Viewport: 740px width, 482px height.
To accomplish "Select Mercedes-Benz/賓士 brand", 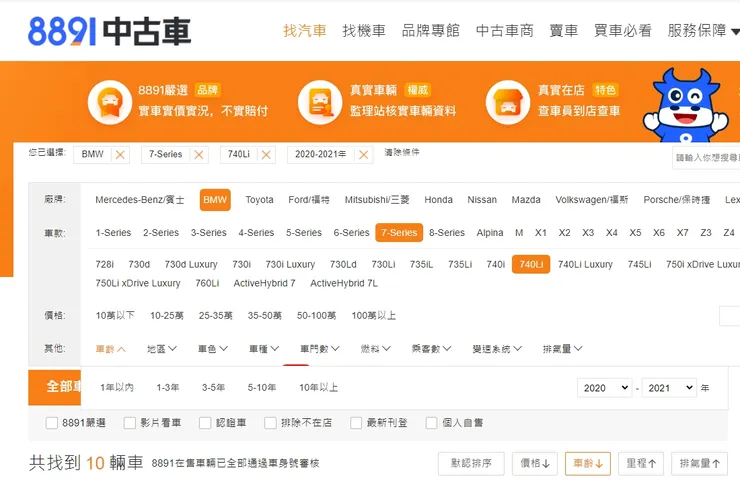I will pos(140,200).
